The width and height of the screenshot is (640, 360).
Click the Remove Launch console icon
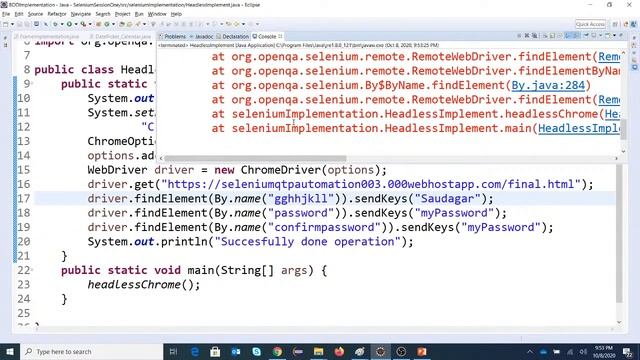[x=527, y=36]
